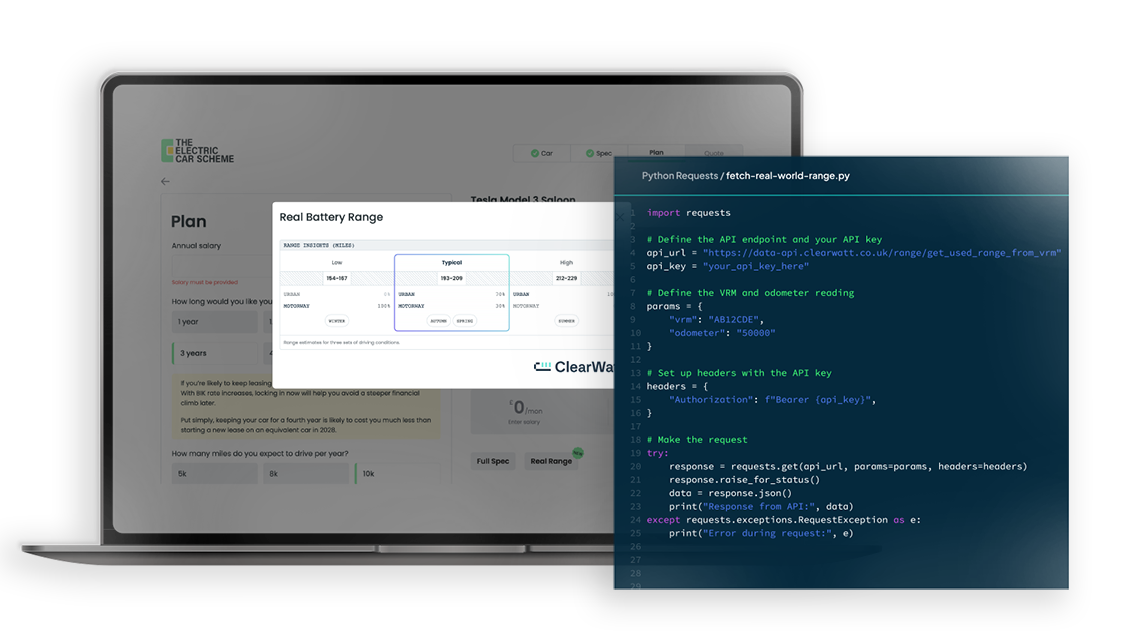1140x637 pixels.
Task: Select the 1 year lease option
Action: (213, 322)
